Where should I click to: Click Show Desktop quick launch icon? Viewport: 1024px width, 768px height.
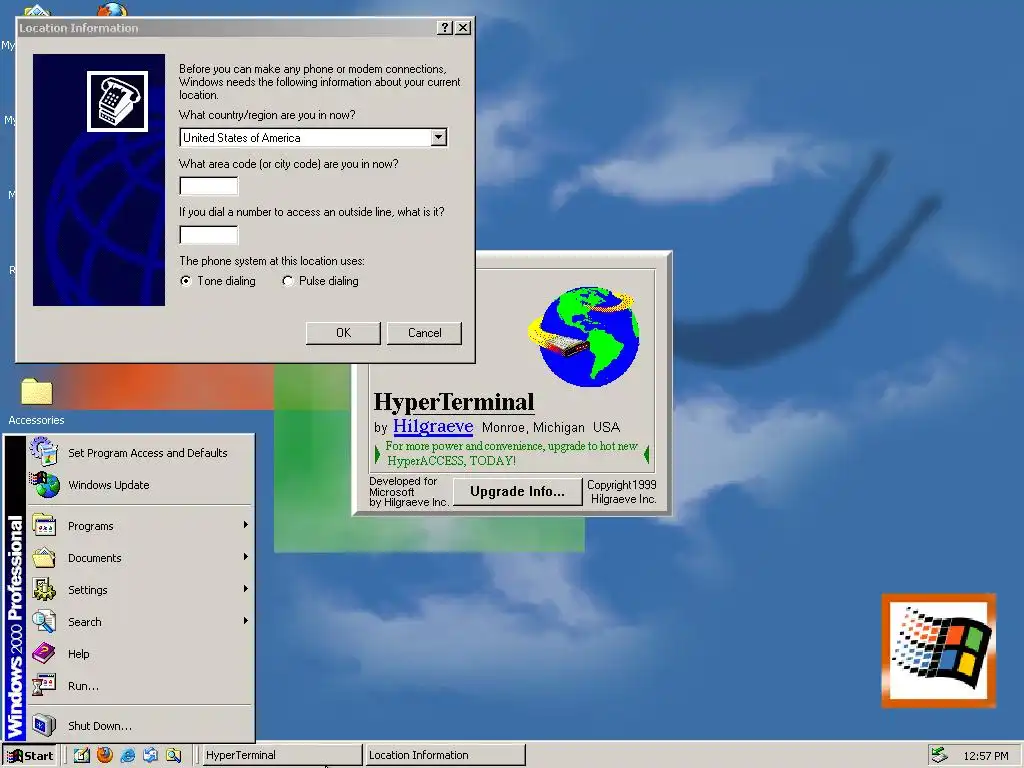click(x=82, y=756)
